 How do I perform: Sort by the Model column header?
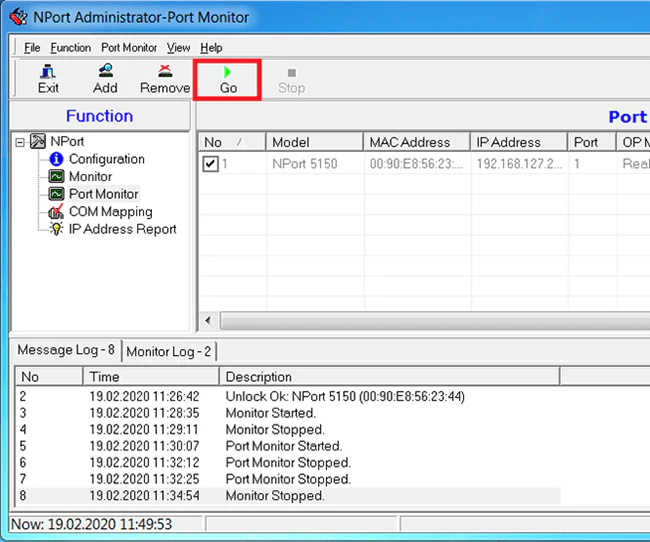314,142
